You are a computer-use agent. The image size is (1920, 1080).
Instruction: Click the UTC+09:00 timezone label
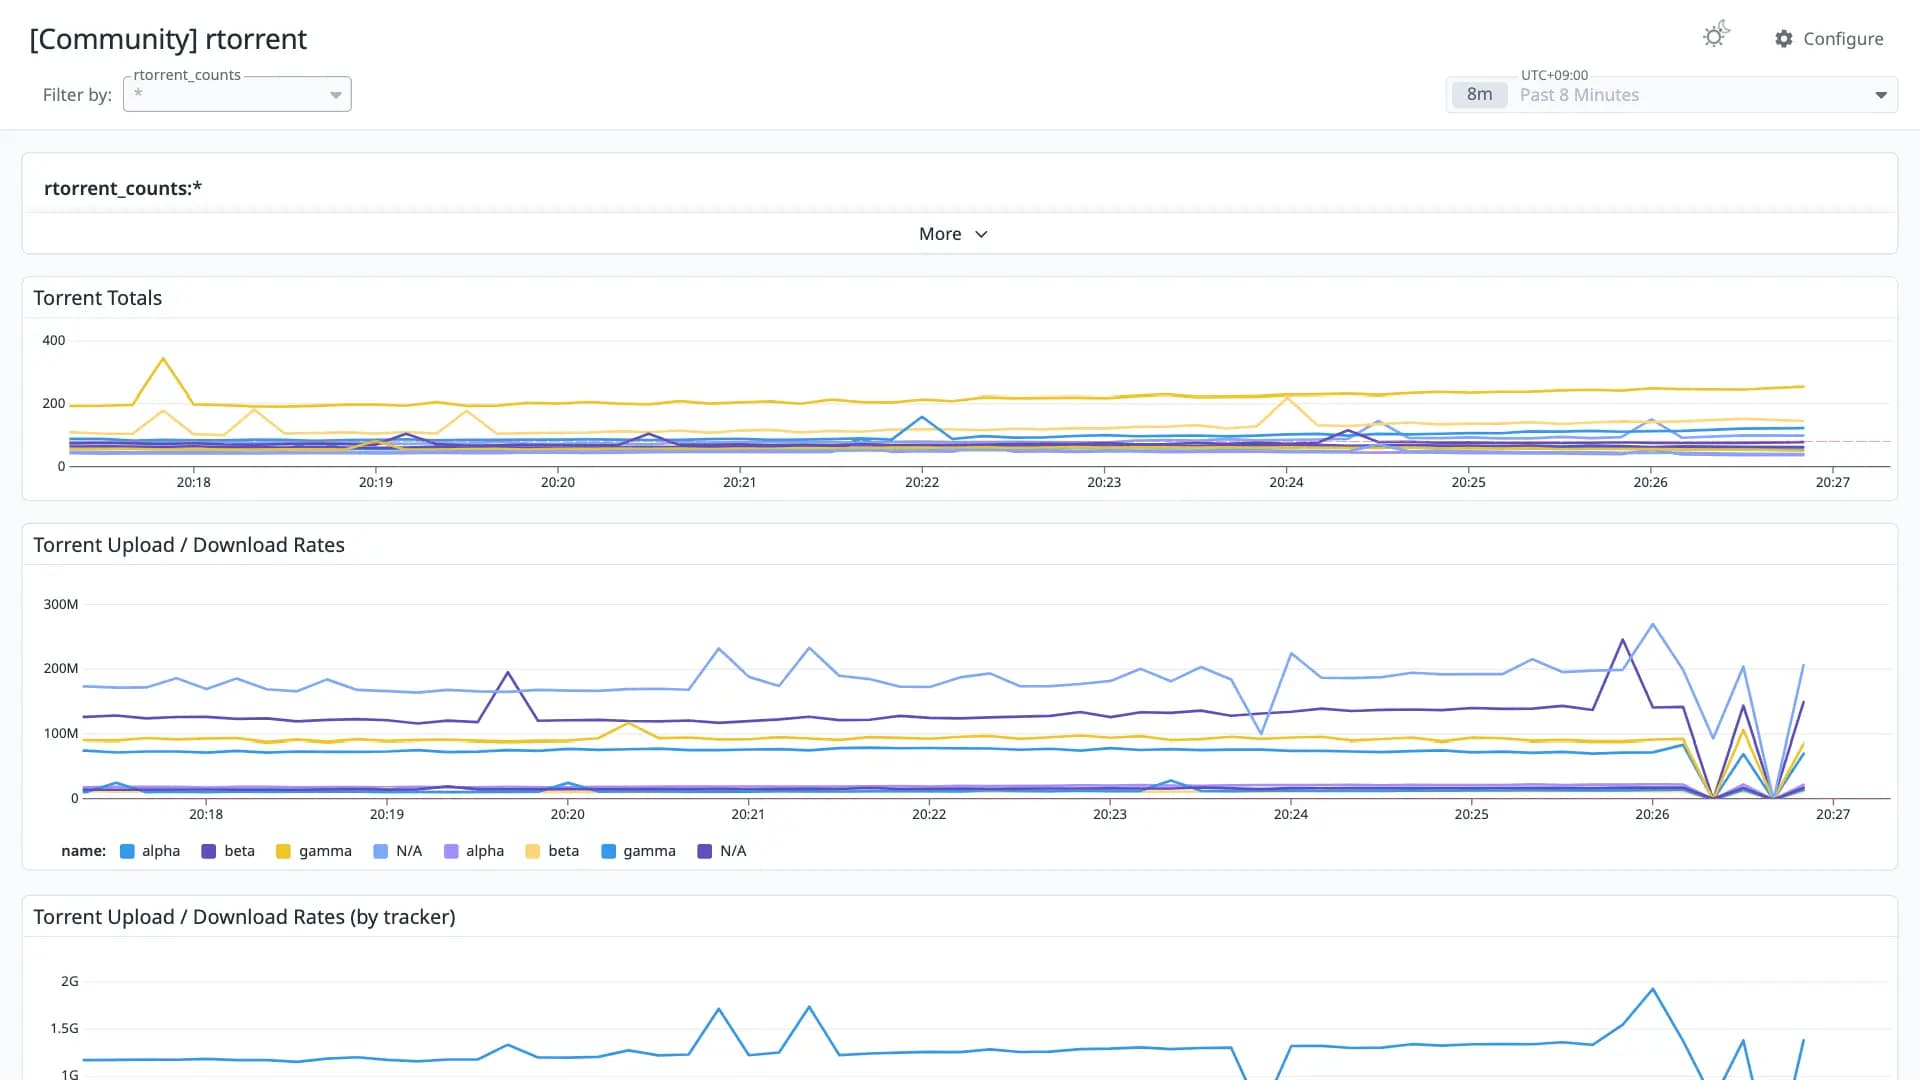(1554, 75)
